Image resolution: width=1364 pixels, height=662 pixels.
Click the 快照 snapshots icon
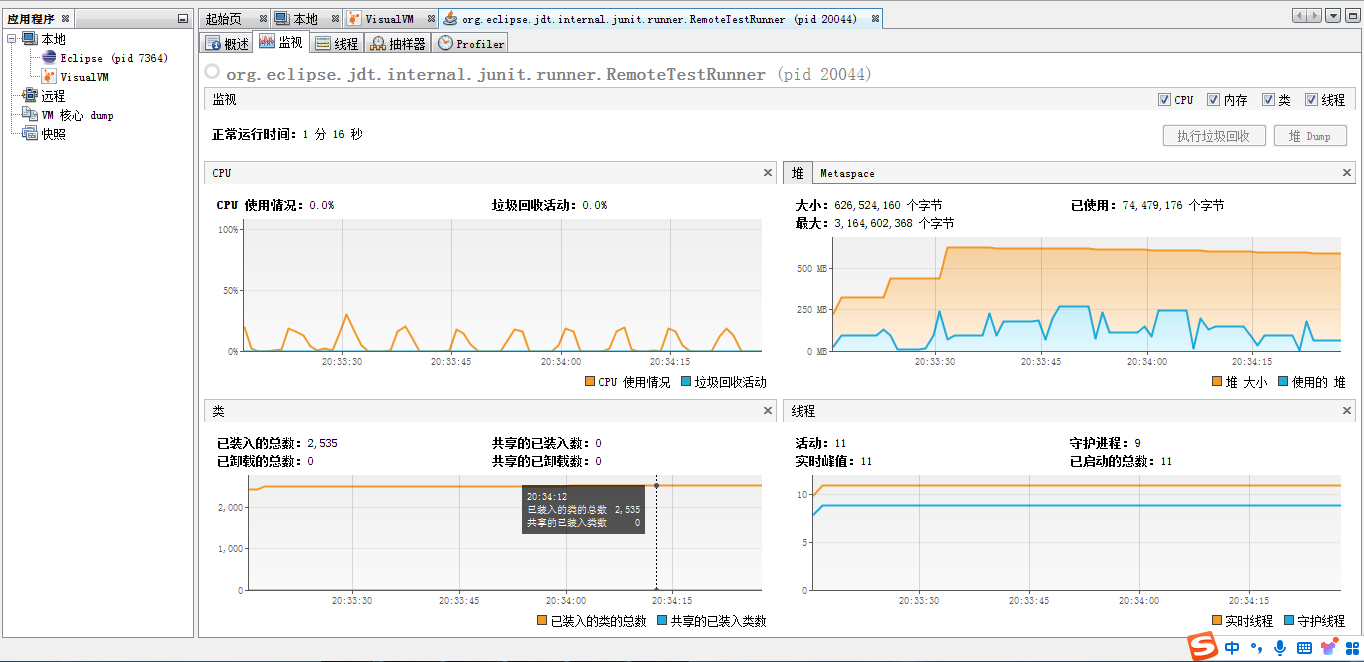pos(29,134)
